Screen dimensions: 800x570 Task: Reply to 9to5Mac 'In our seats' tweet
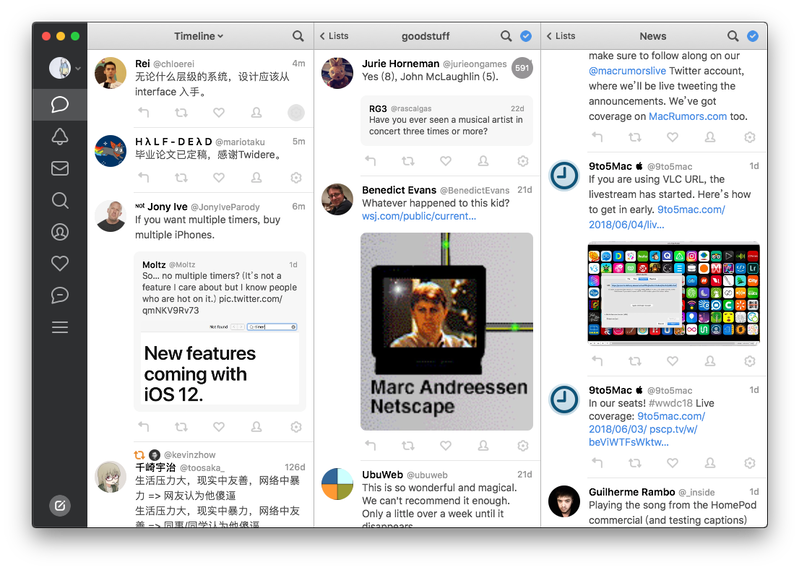[x=597, y=463]
